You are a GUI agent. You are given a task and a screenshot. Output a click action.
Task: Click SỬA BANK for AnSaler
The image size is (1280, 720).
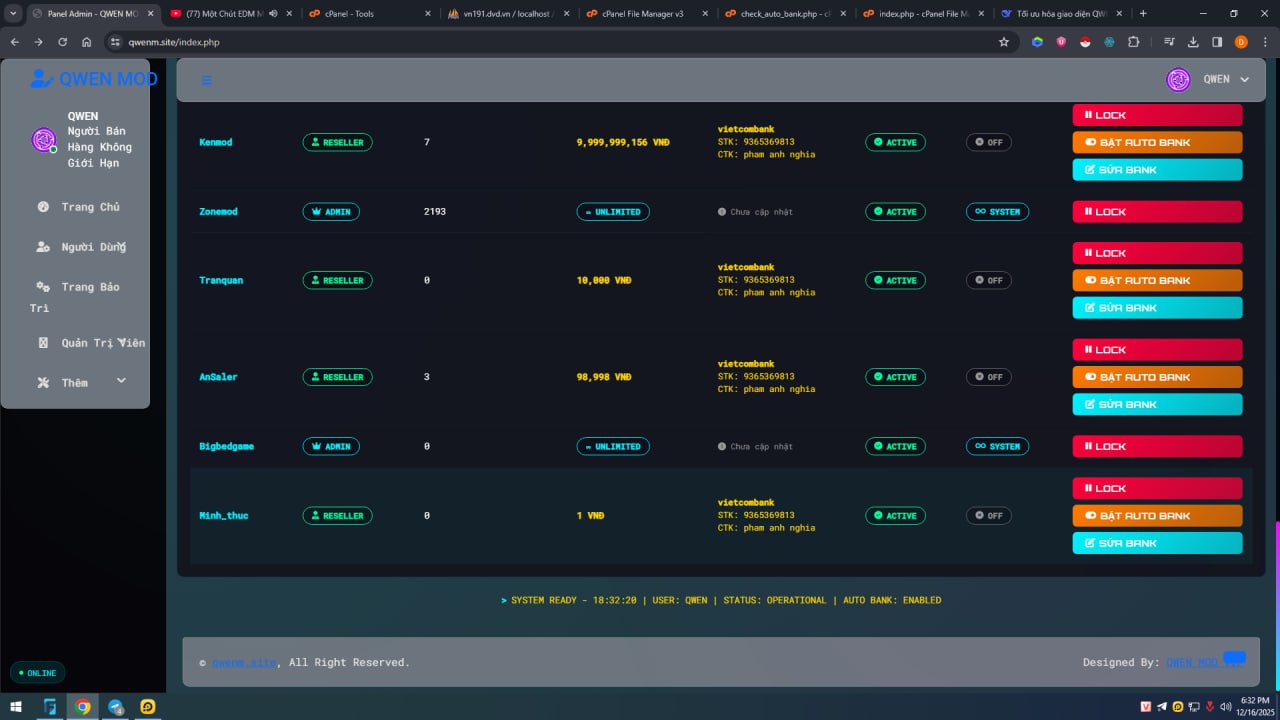click(x=1157, y=404)
